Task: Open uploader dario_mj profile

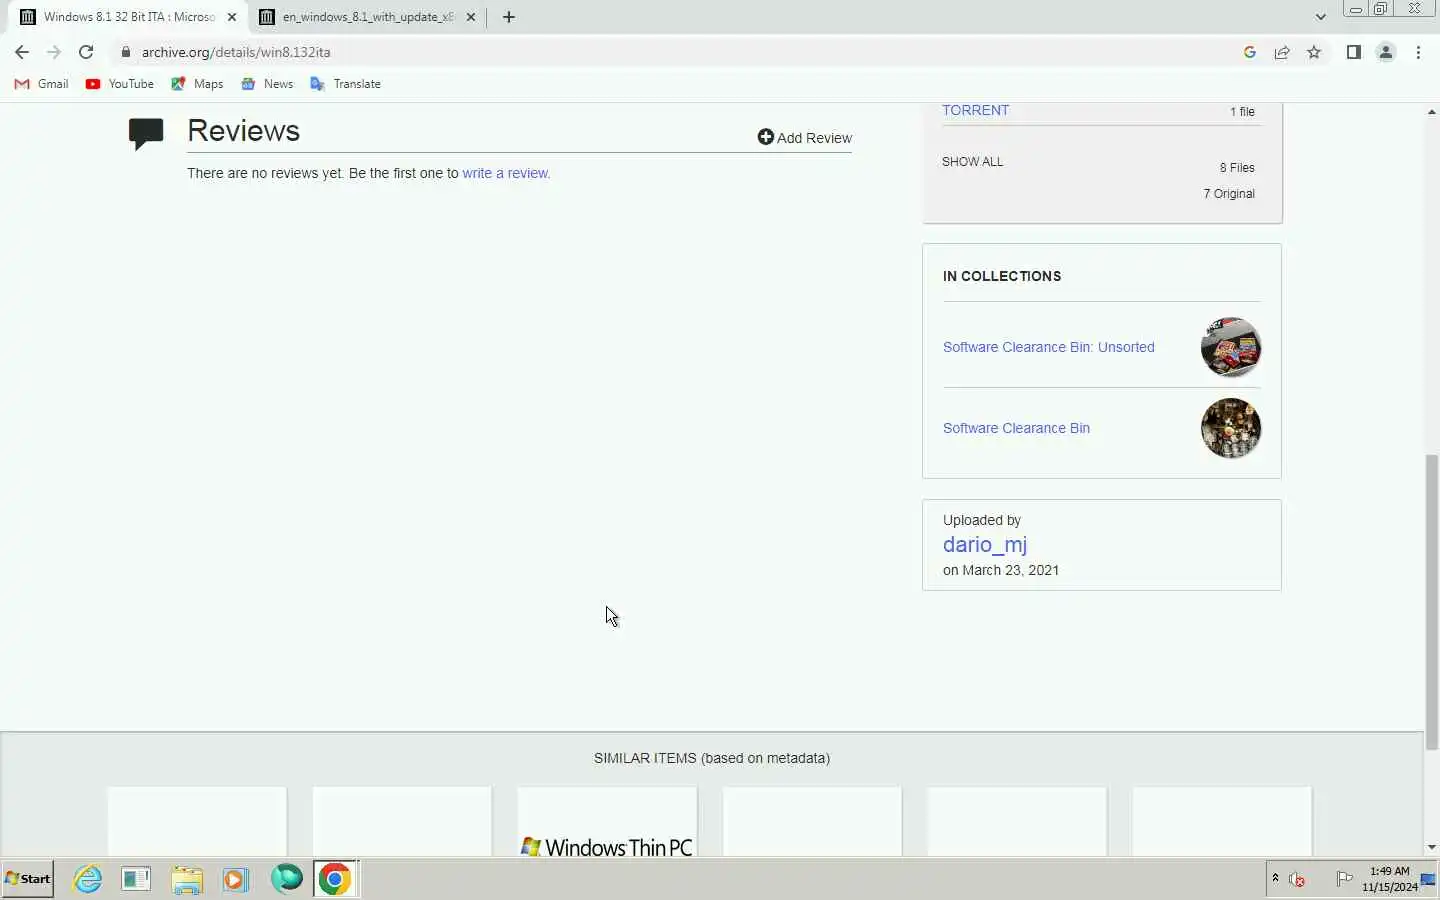Action: click(985, 544)
